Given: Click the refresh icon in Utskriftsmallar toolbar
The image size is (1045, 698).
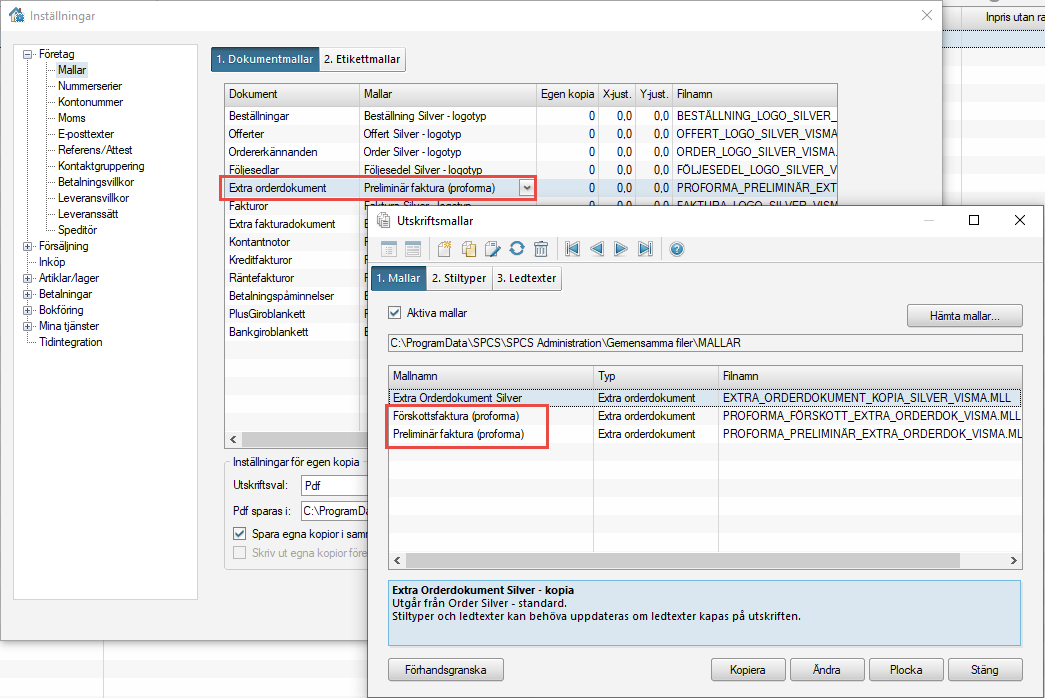Looking at the screenshot, I should [517, 249].
